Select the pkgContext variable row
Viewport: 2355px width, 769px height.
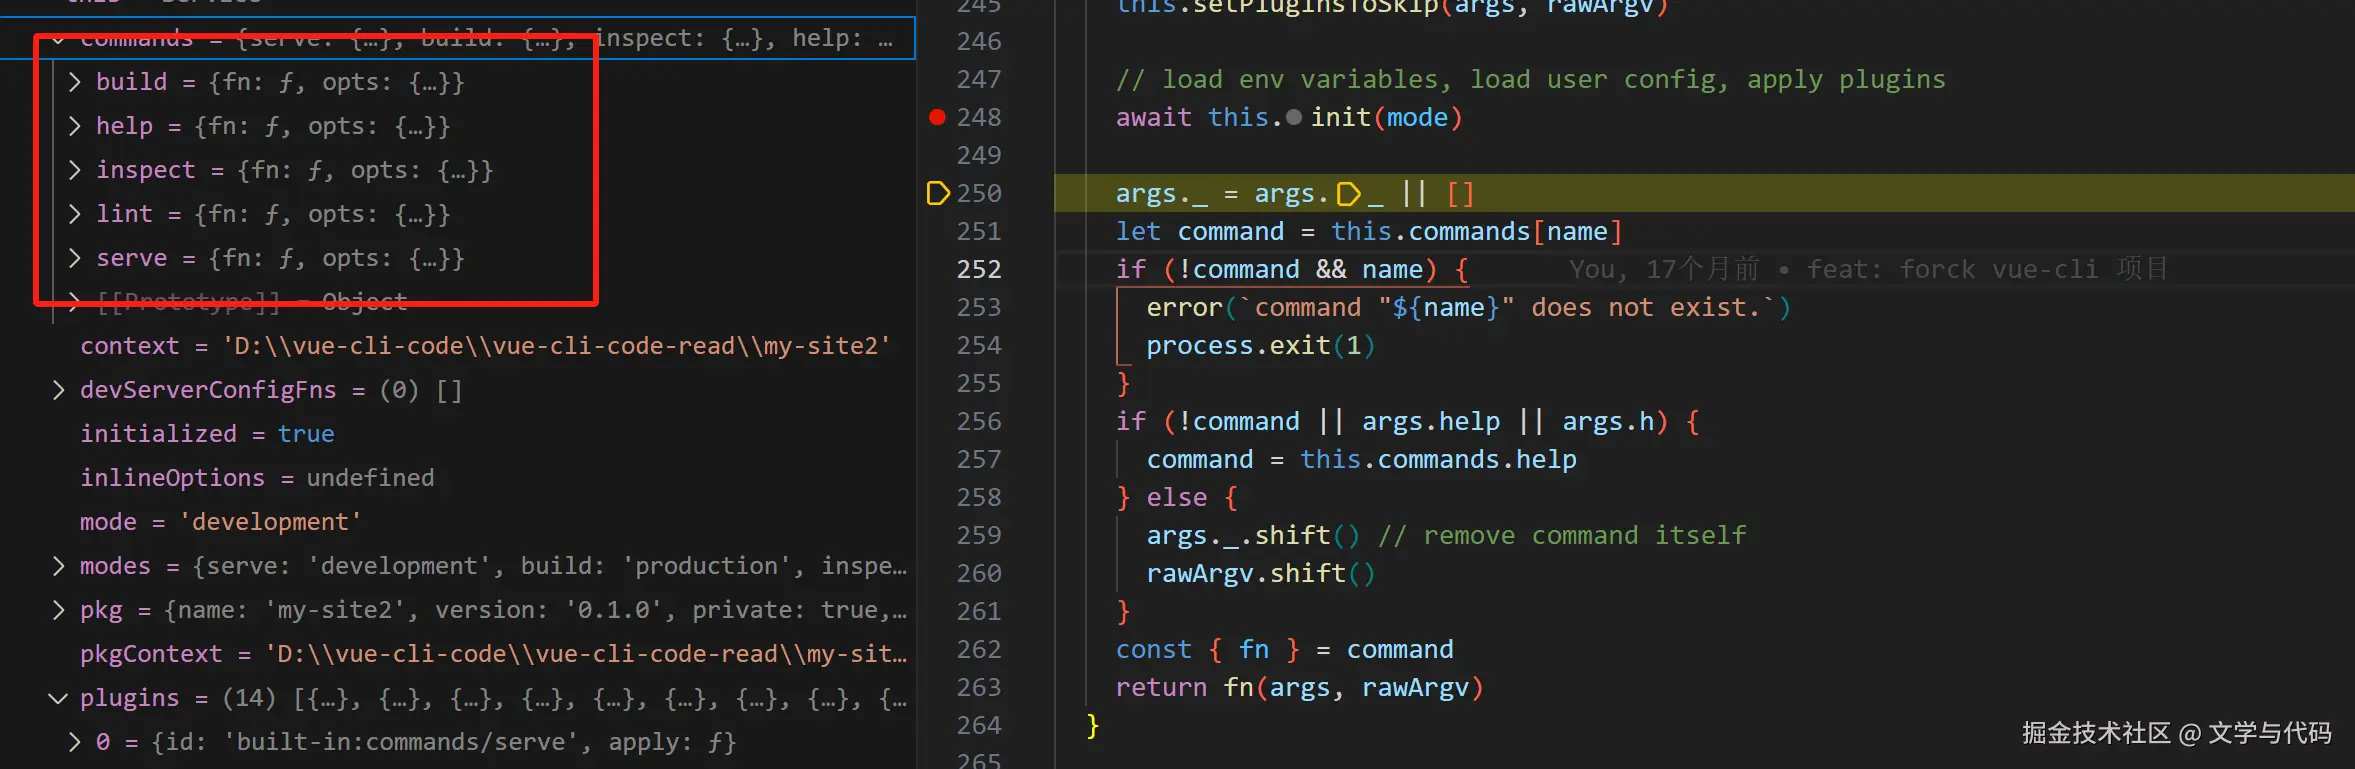coord(458,654)
